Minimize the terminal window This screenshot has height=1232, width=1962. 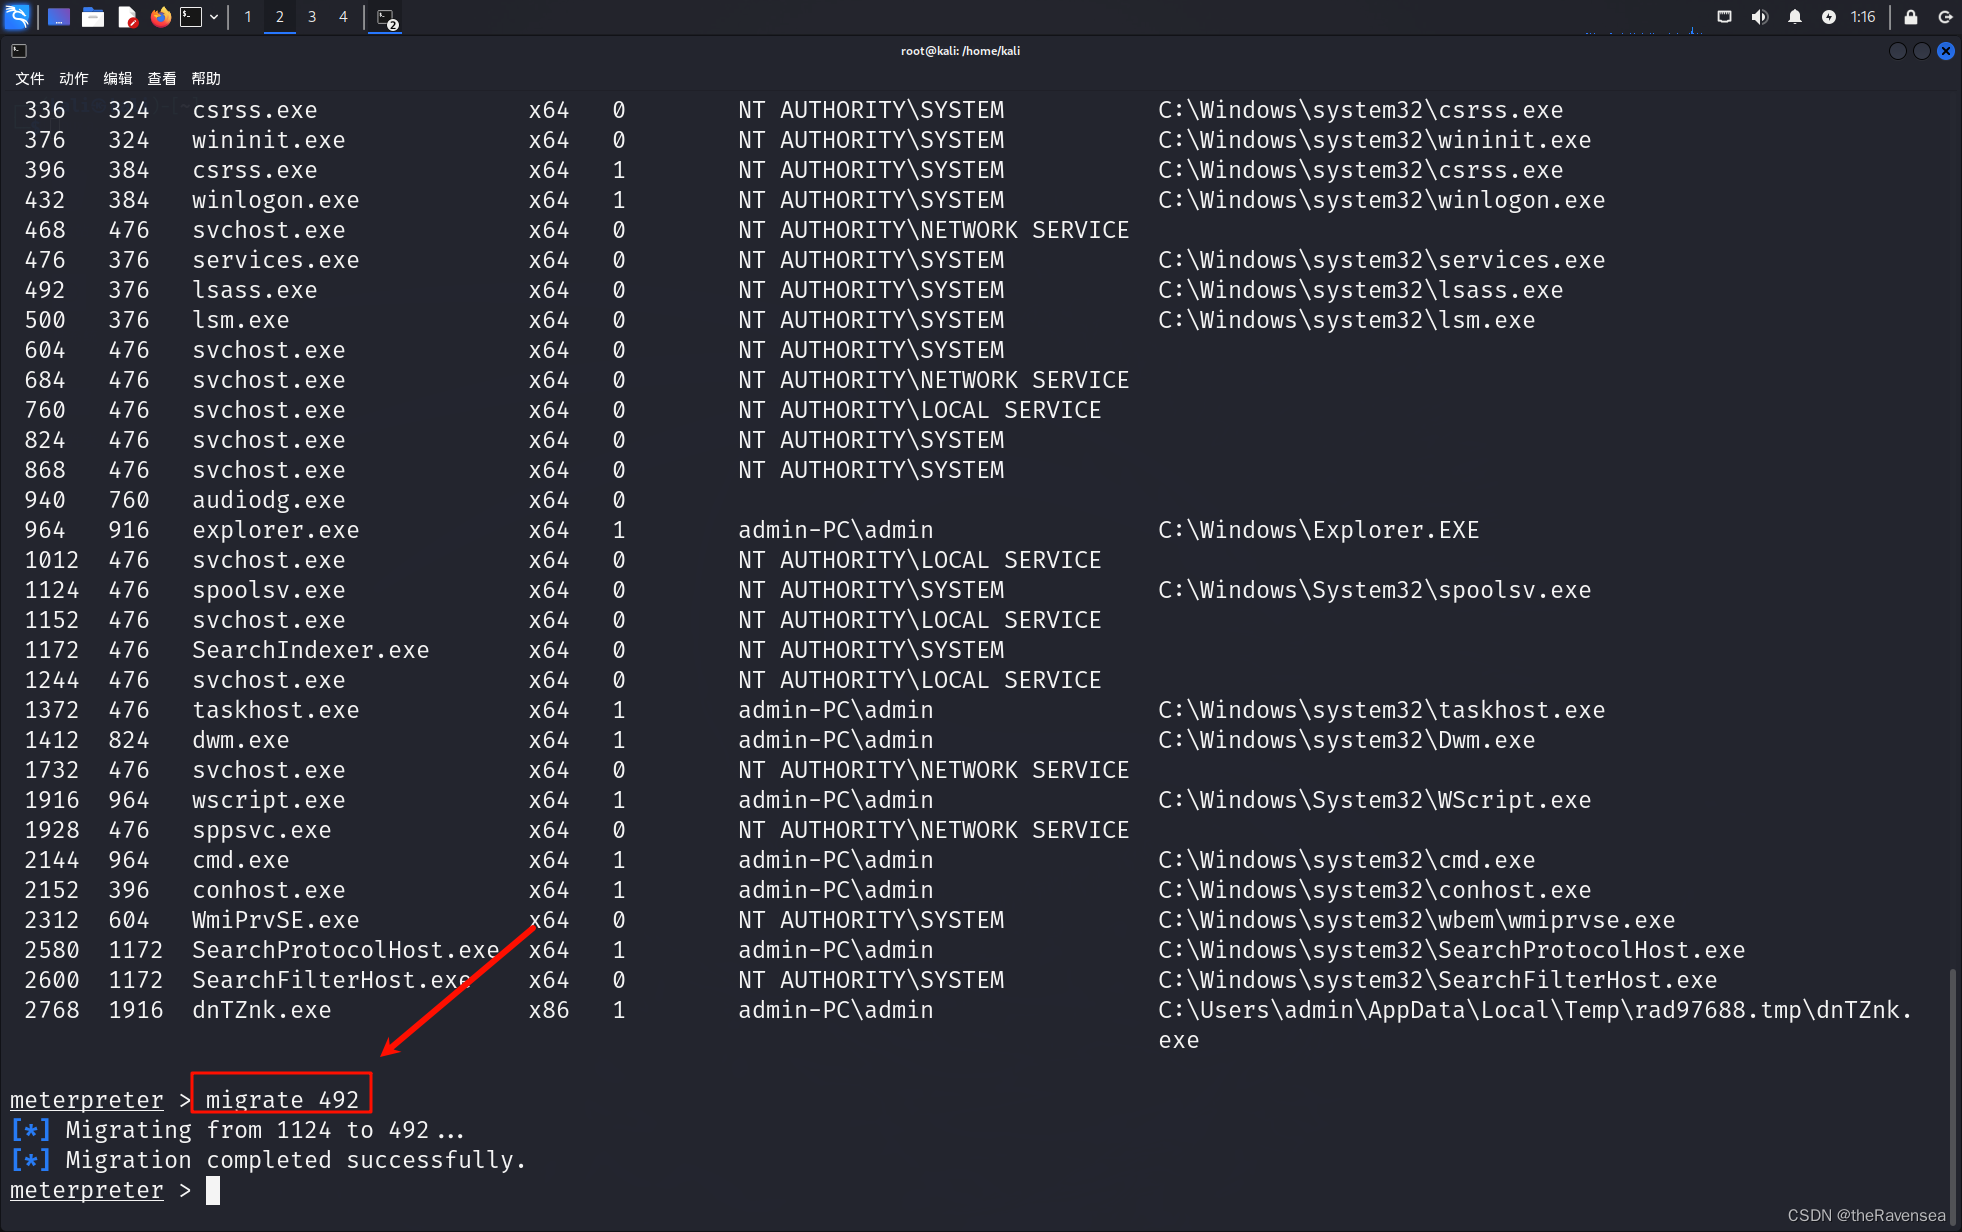coord(1897,51)
